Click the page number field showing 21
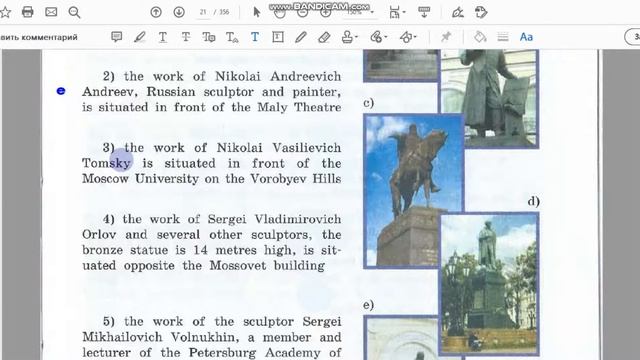Screen dimensions: 640x360 (x=203, y=12)
